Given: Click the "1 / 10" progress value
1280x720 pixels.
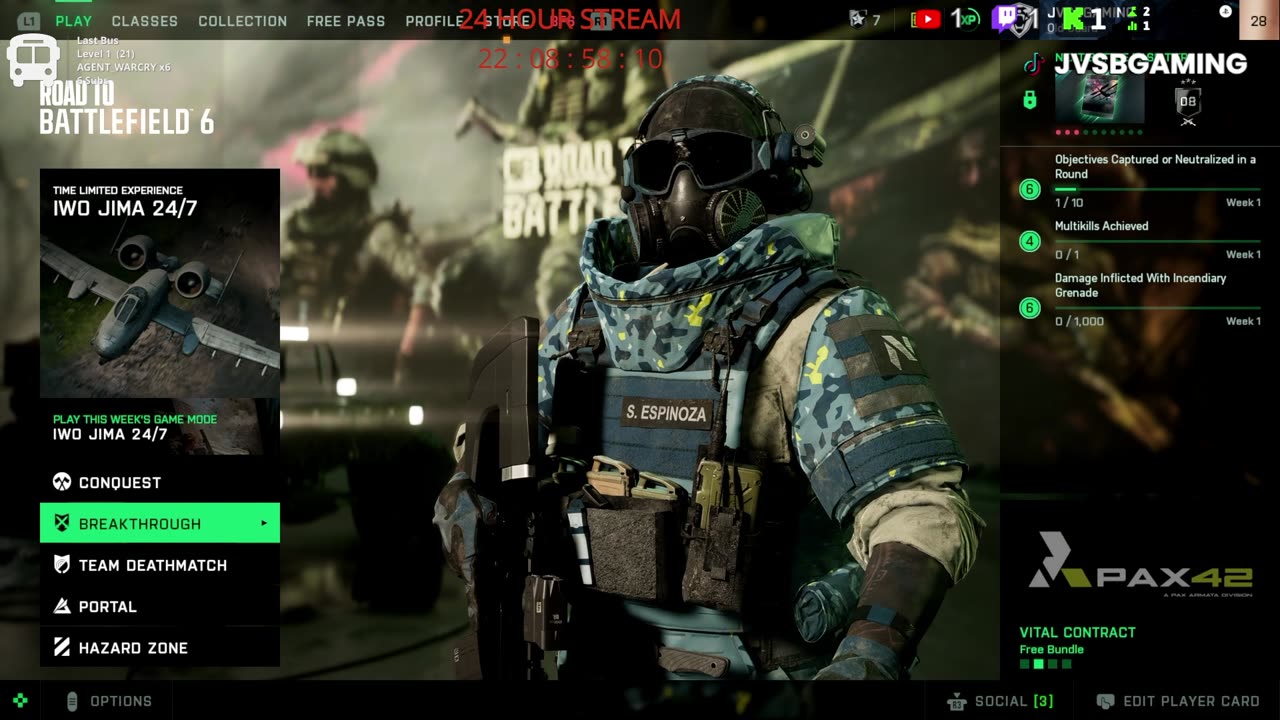Looking at the screenshot, I should [x=1069, y=203].
